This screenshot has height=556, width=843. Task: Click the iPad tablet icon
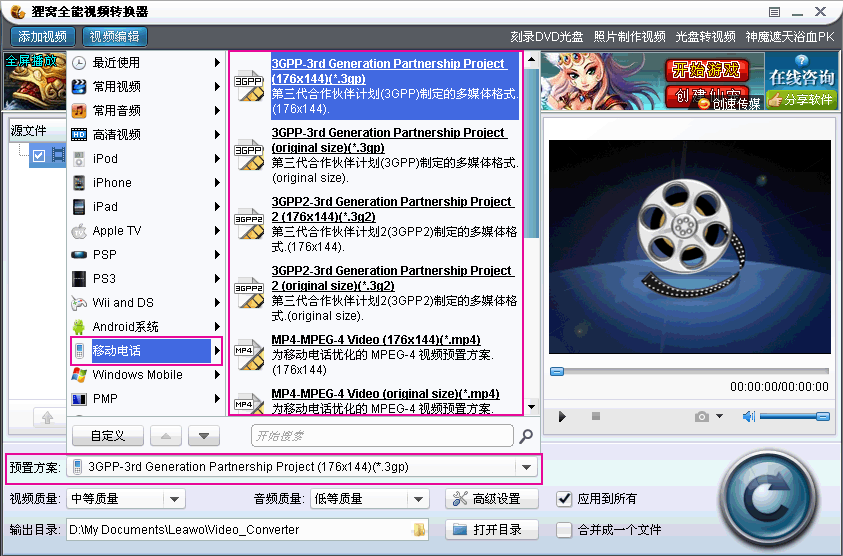point(79,206)
